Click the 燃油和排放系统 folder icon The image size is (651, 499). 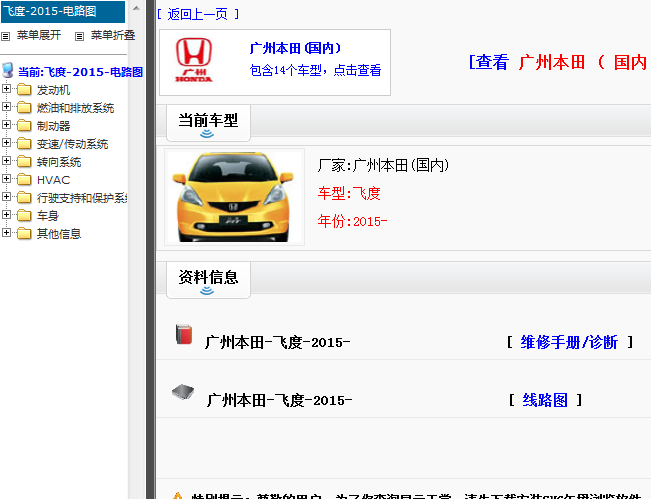[x=24, y=108]
